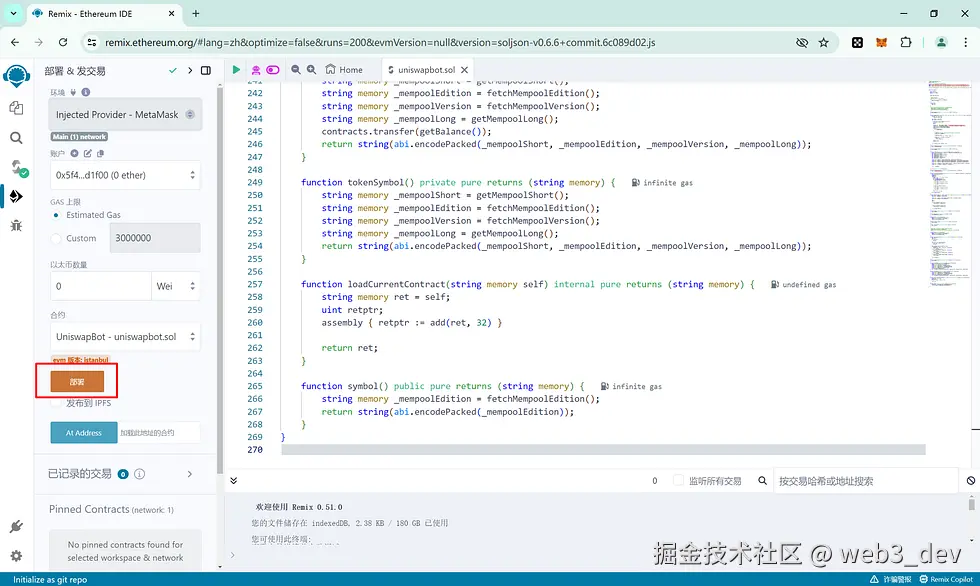Click the pink AI robot explain icon

click(x=256, y=70)
